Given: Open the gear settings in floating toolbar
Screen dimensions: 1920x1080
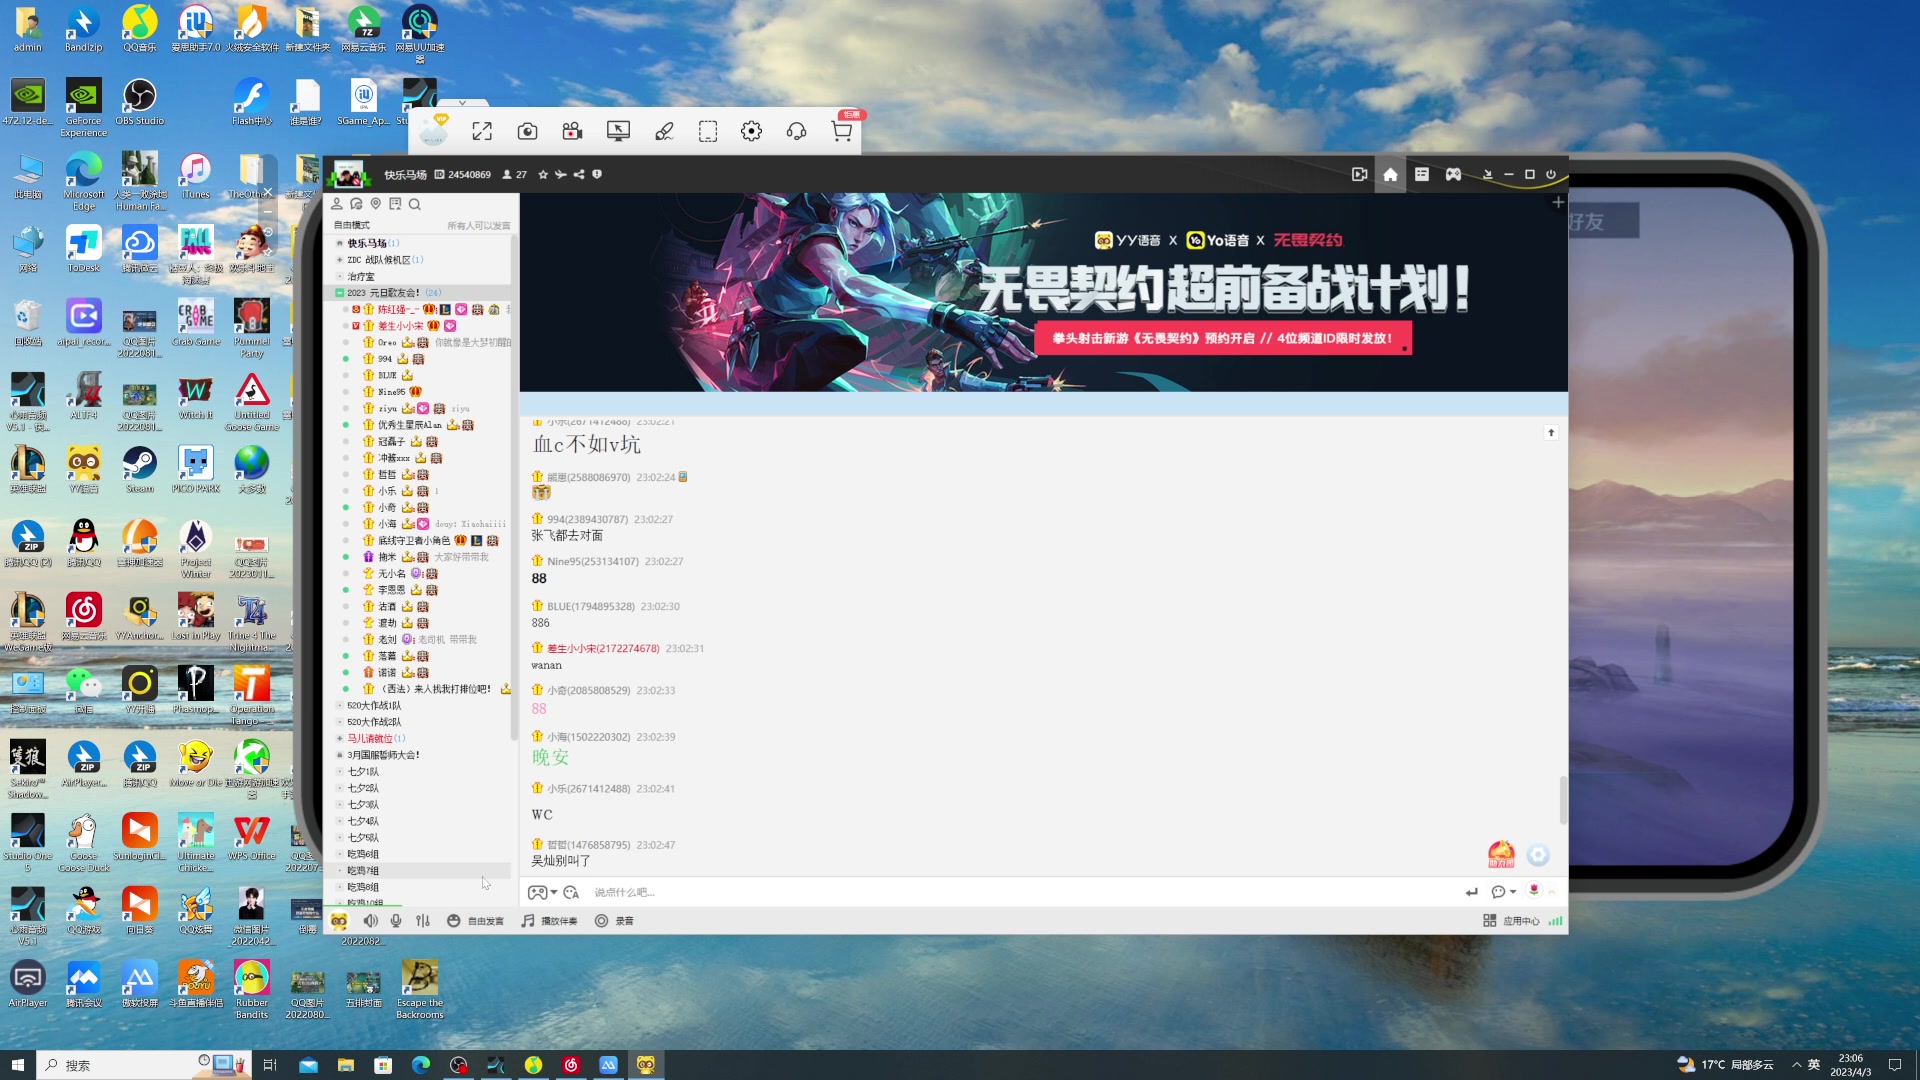Looking at the screenshot, I should pyautogui.click(x=751, y=132).
